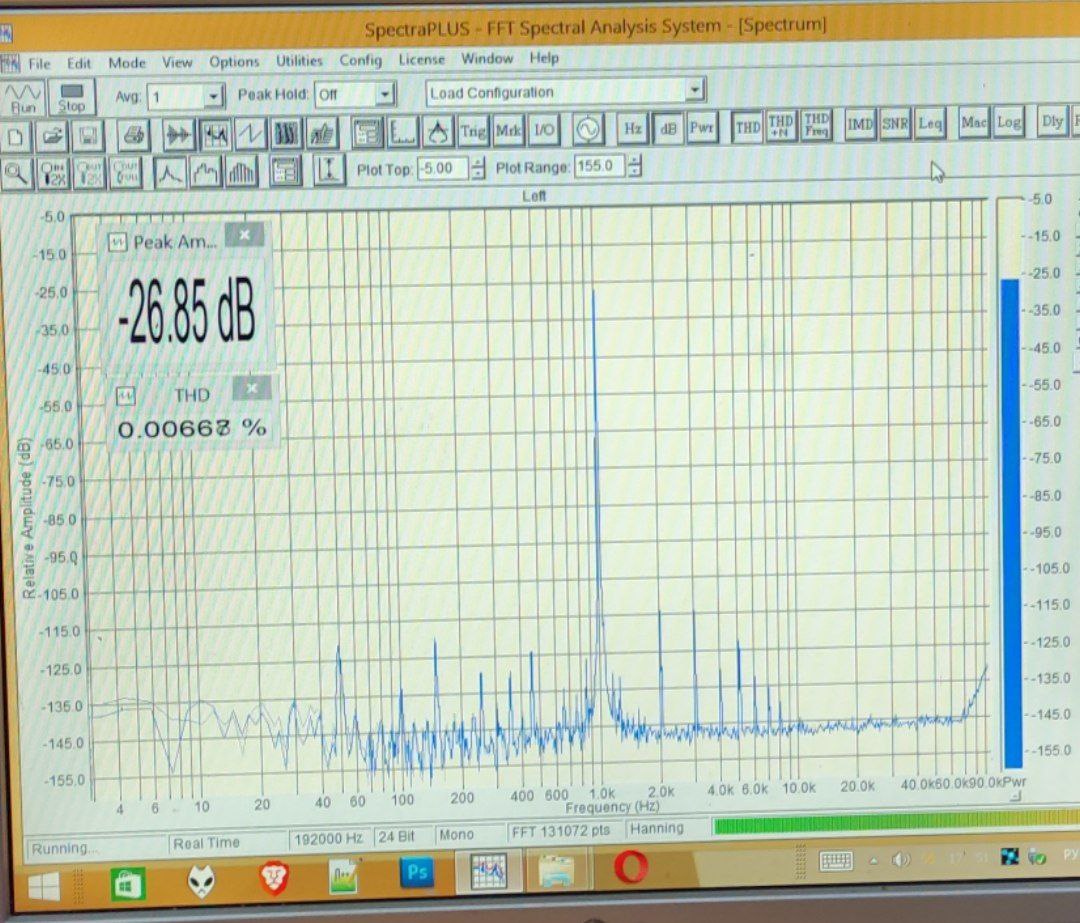The height and width of the screenshot is (923, 1080).
Task: Create a new file with the blank page icon
Action: pyautogui.click(x=16, y=136)
